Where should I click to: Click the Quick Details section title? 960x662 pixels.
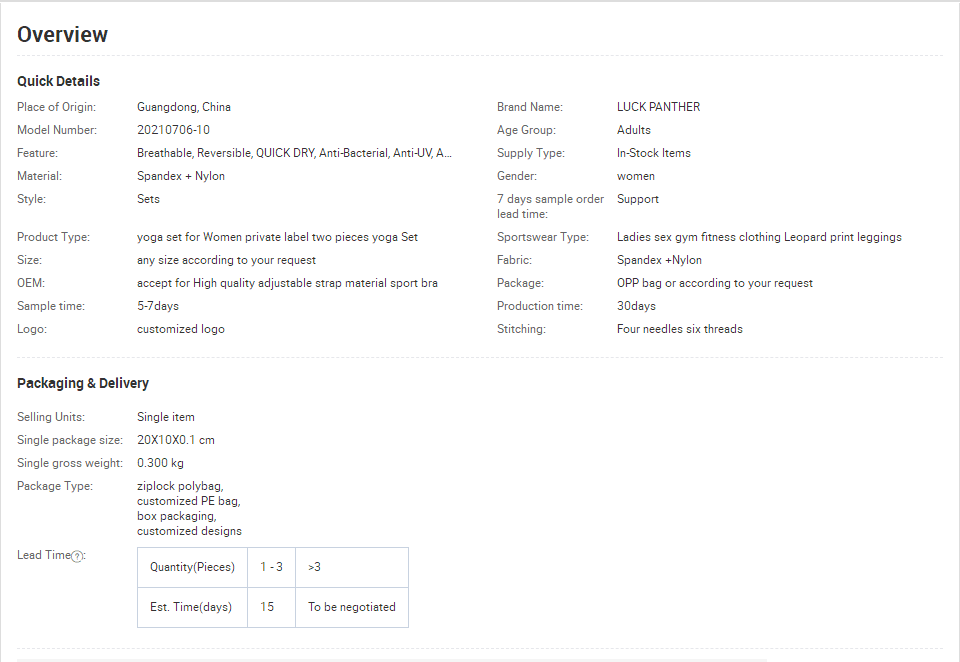click(x=58, y=81)
